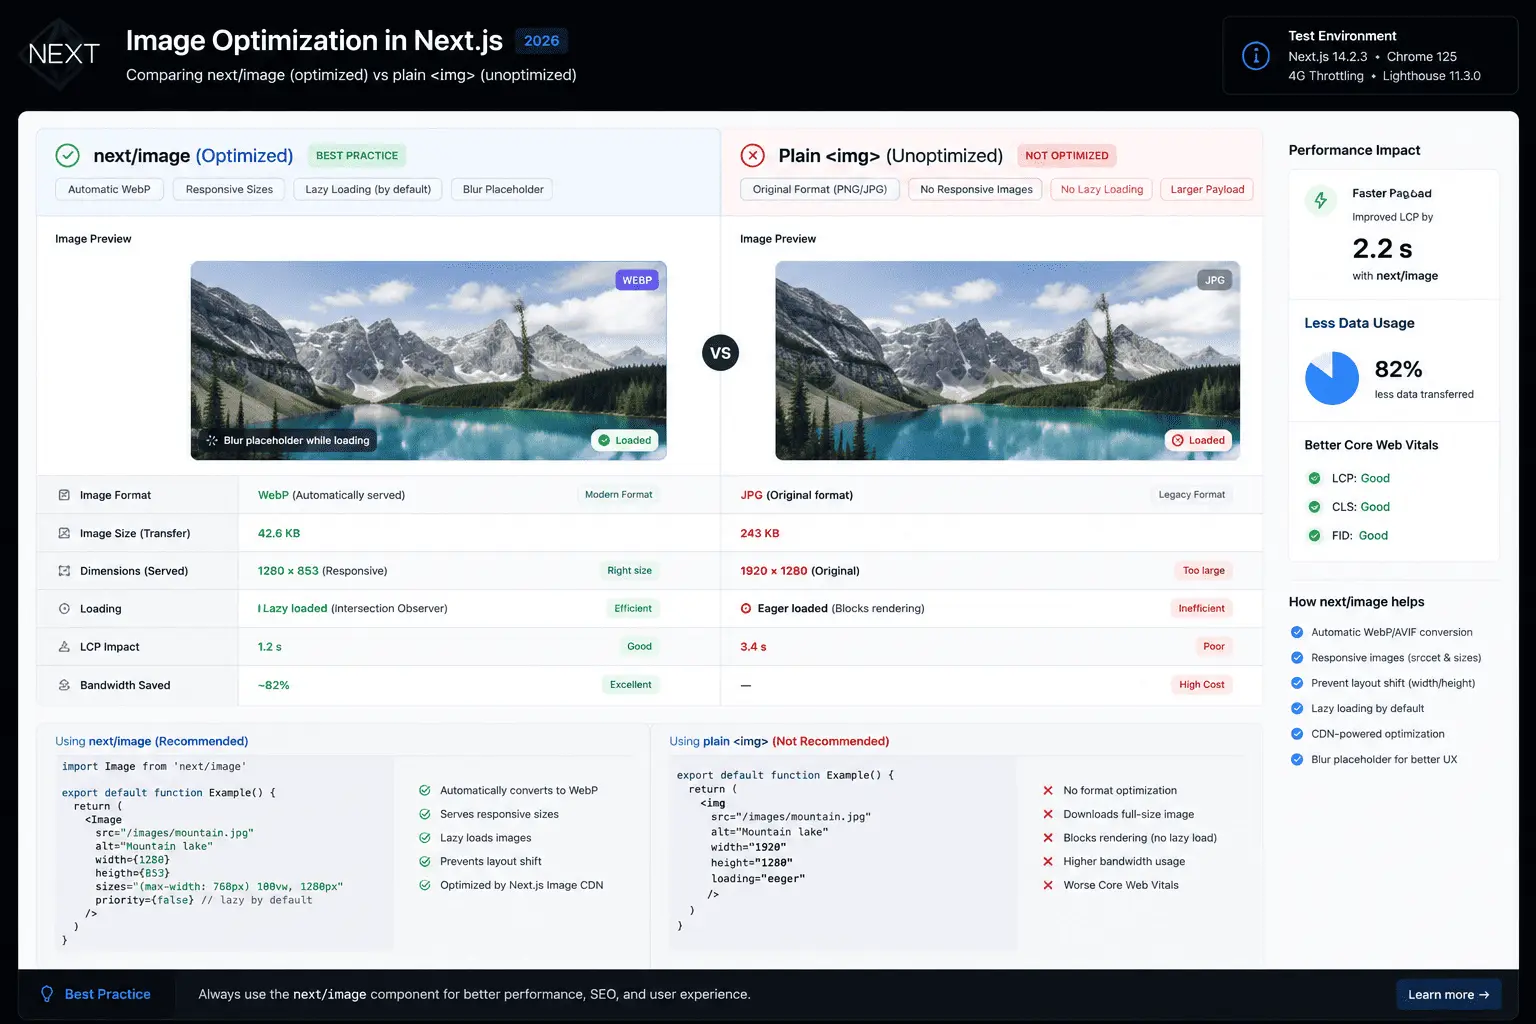Click the spinner icon in Blur placeholder label

[x=211, y=440]
